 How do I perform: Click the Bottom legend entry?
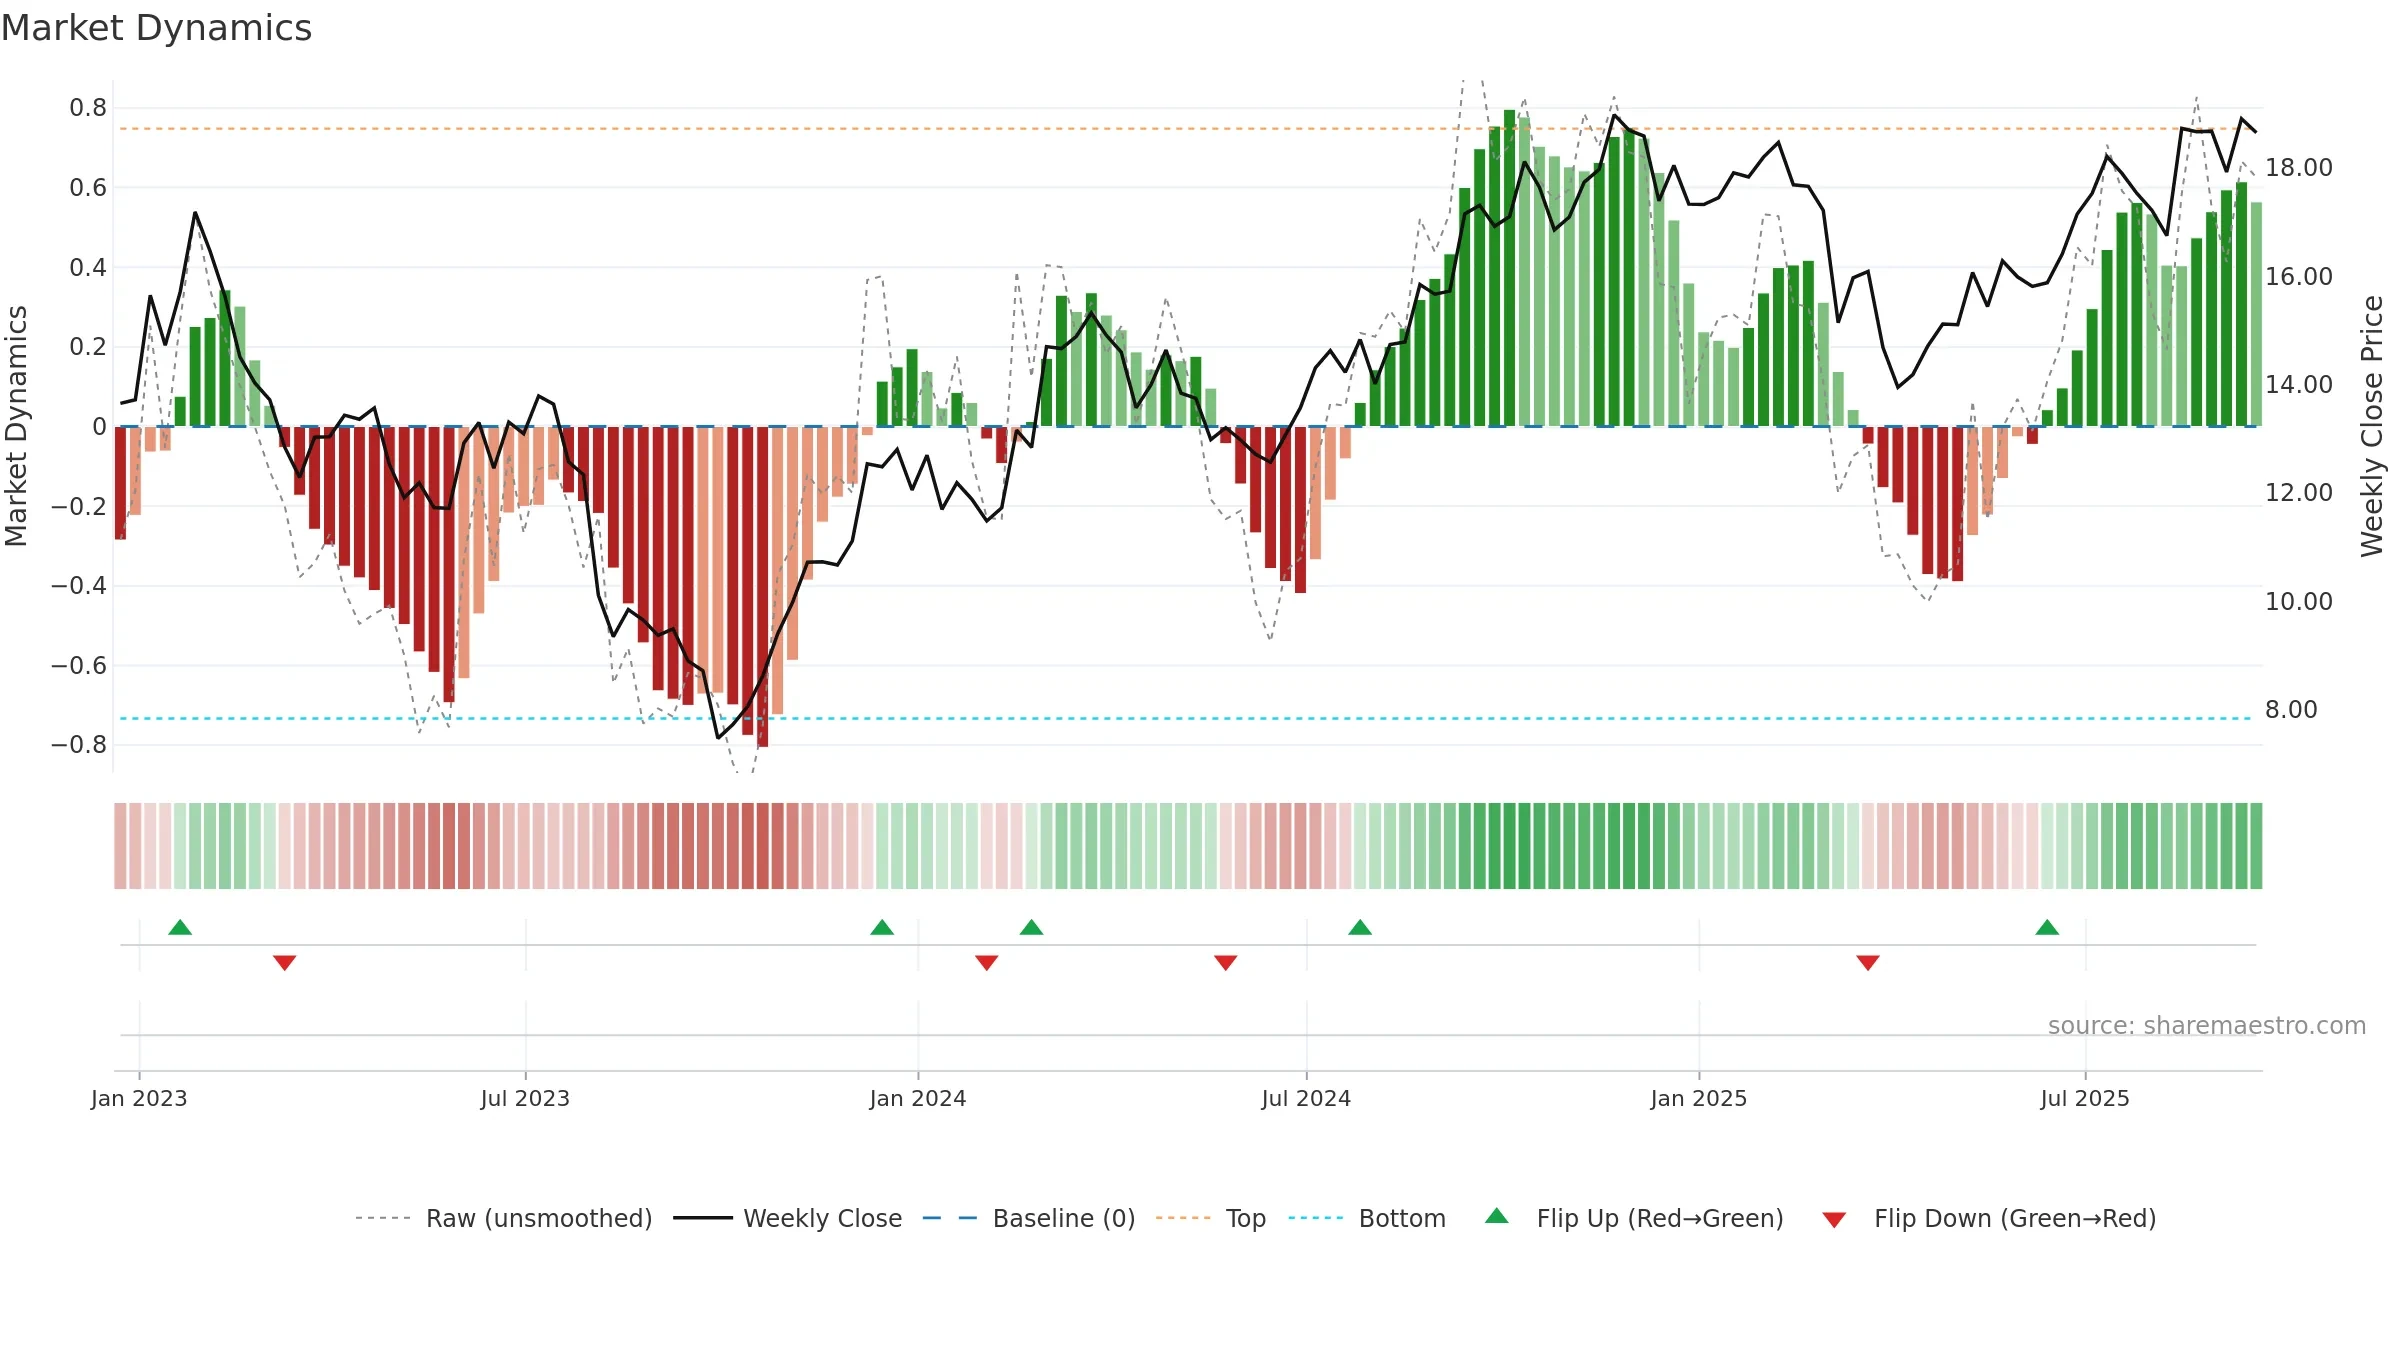tap(1367, 1218)
